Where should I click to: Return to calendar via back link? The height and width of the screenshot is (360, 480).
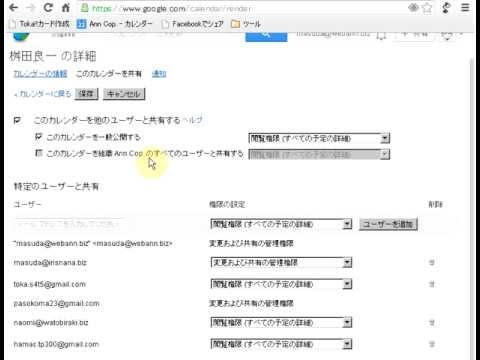(x=43, y=94)
